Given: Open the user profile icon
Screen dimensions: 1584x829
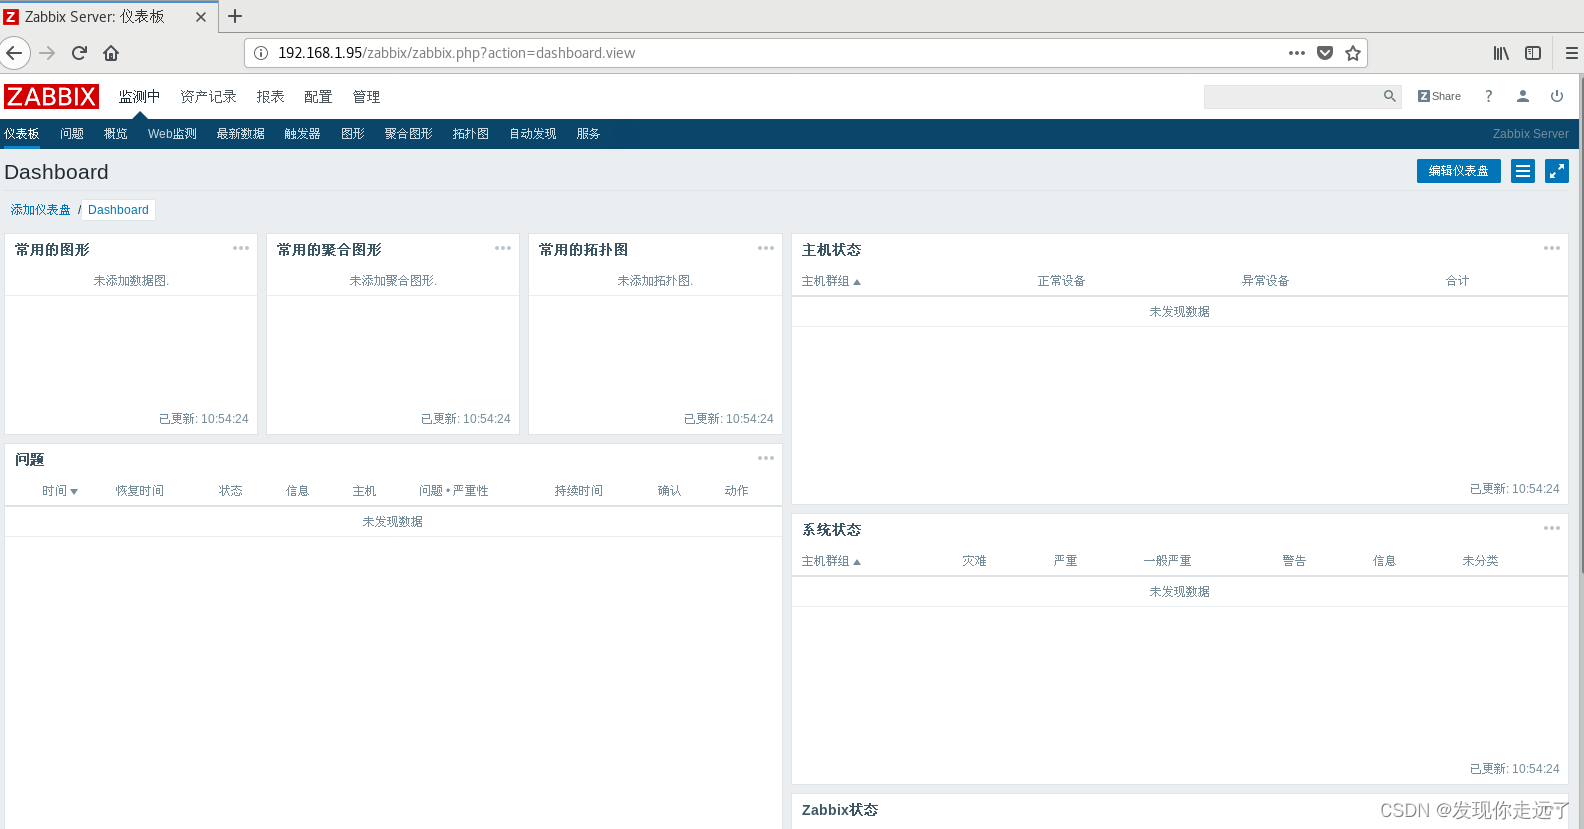Looking at the screenshot, I should 1523,96.
